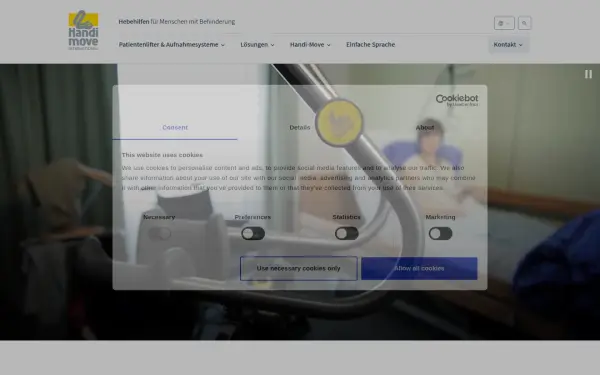Click Allow all cookies
The height and width of the screenshot is (375, 600).
(x=419, y=268)
